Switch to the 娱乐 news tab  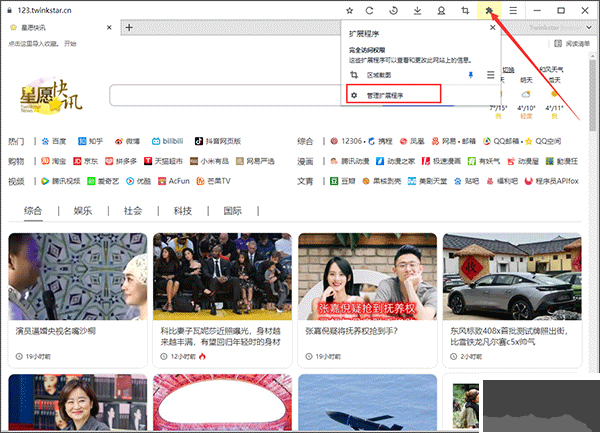[x=82, y=211]
